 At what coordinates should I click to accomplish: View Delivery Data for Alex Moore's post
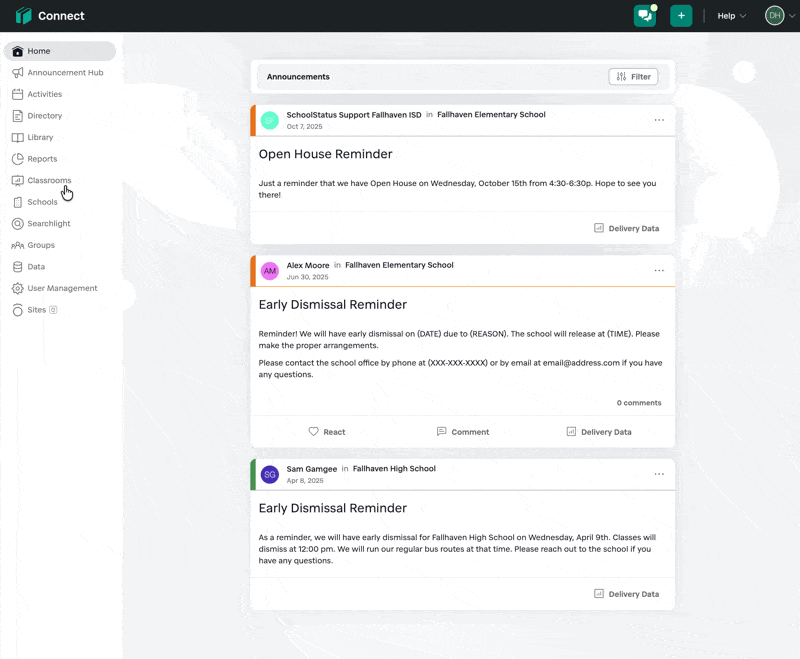599,432
